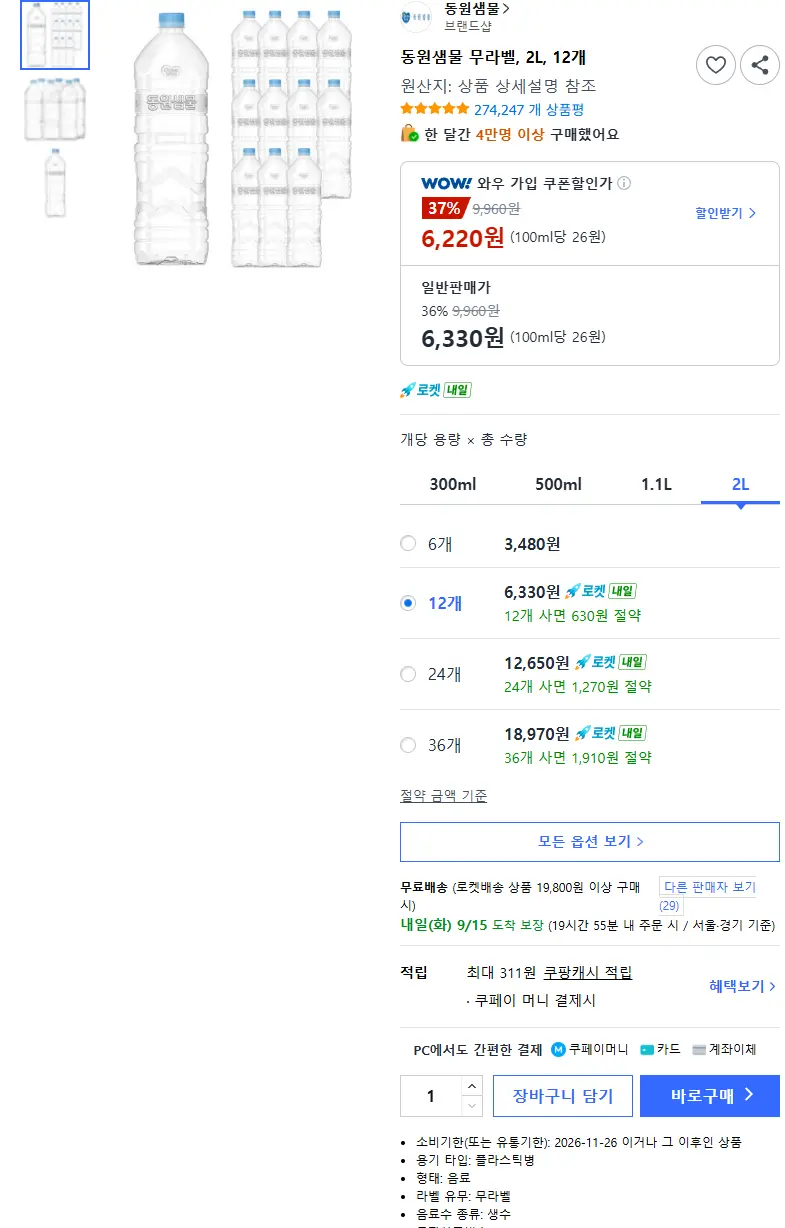Click the heart wishlist icon
The height and width of the screenshot is (1228, 785).
coord(715,65)
